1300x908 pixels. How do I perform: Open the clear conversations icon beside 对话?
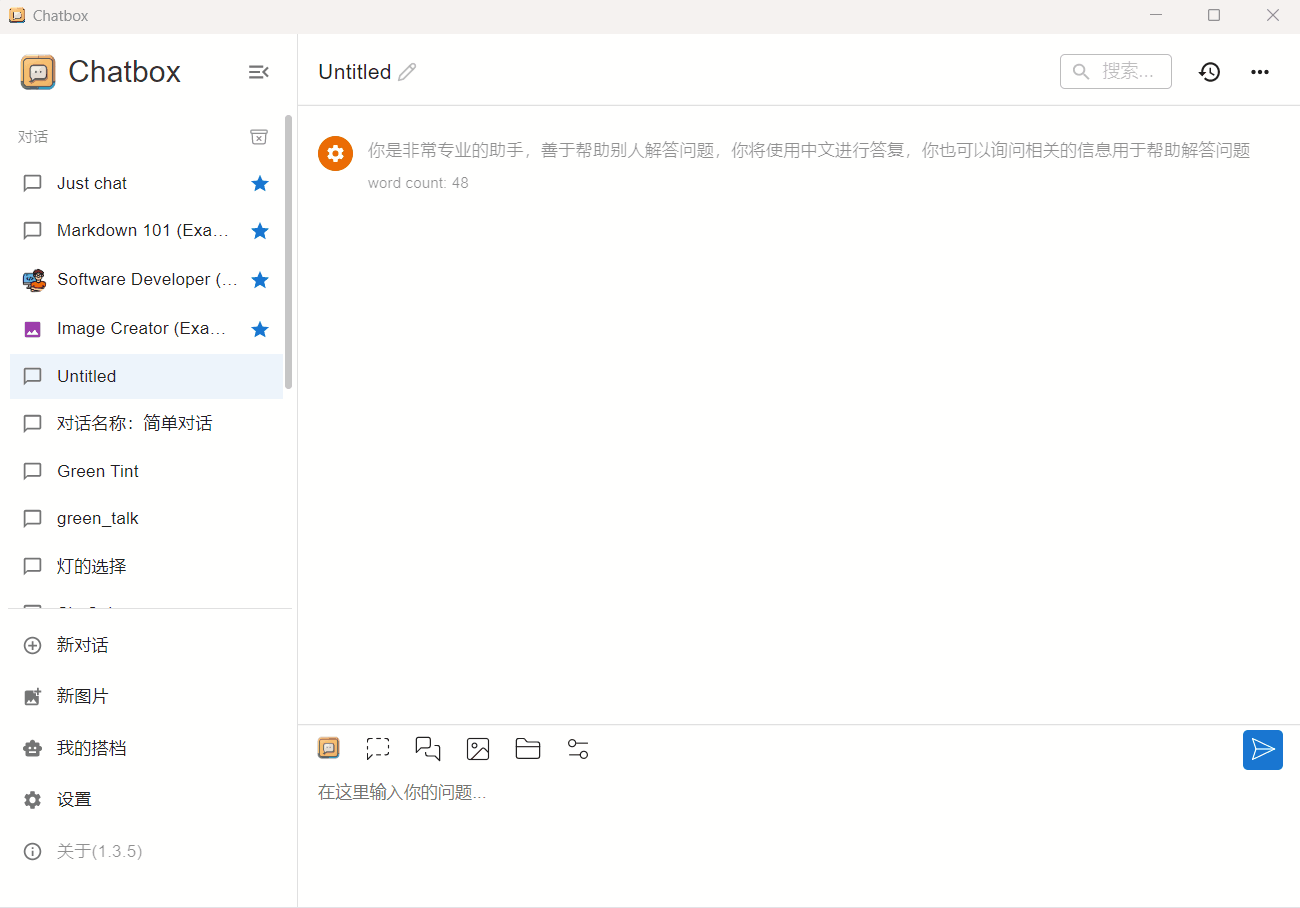(x=259, y=136)
